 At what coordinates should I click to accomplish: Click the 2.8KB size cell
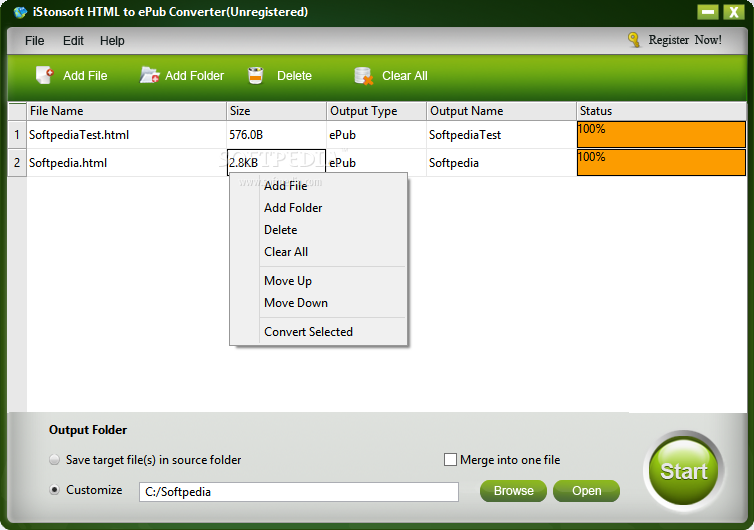click(x=276, y=163)
